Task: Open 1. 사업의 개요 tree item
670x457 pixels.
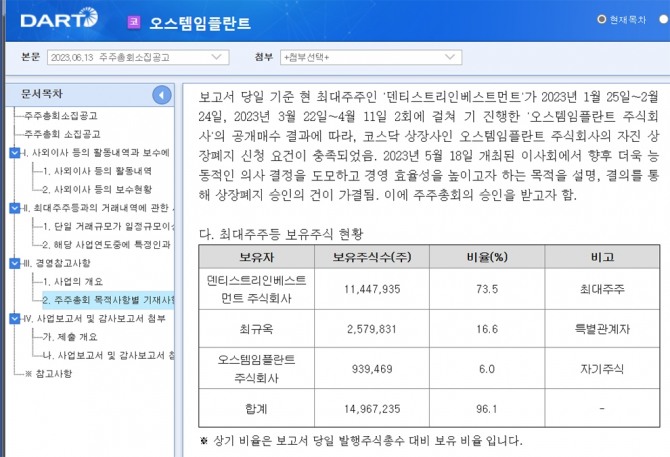Action: pos(73,281)
